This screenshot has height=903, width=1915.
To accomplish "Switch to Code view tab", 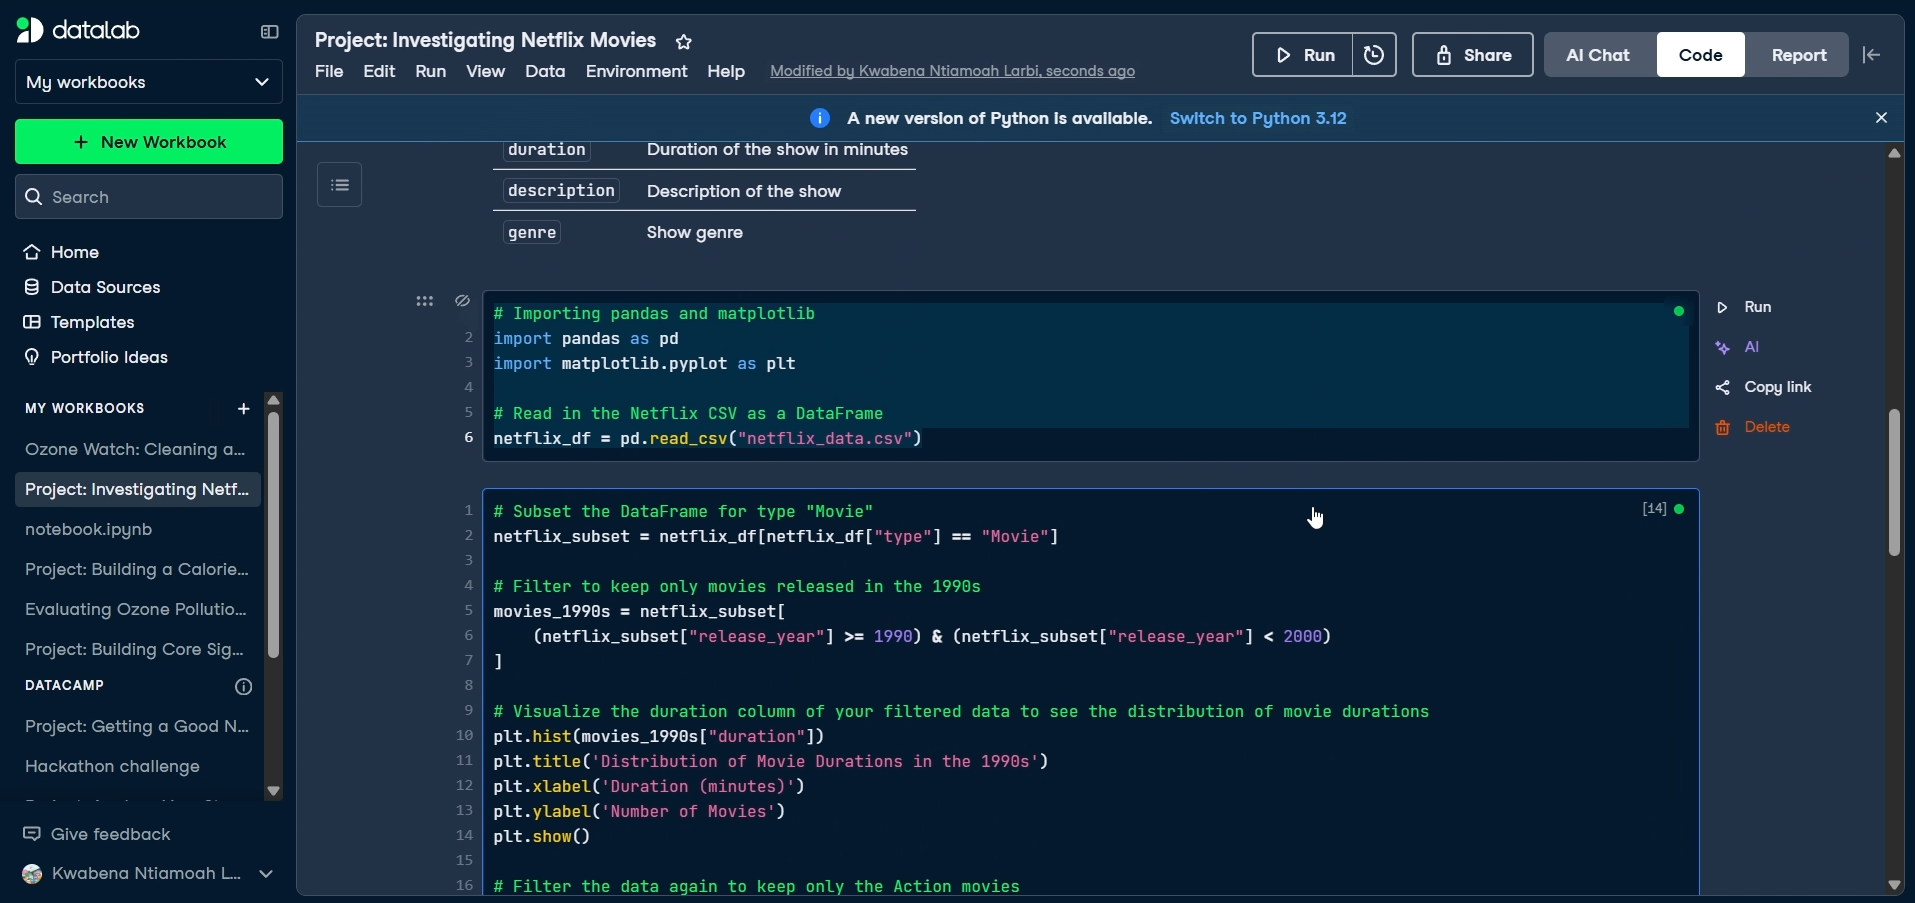I will (1701, 55).
